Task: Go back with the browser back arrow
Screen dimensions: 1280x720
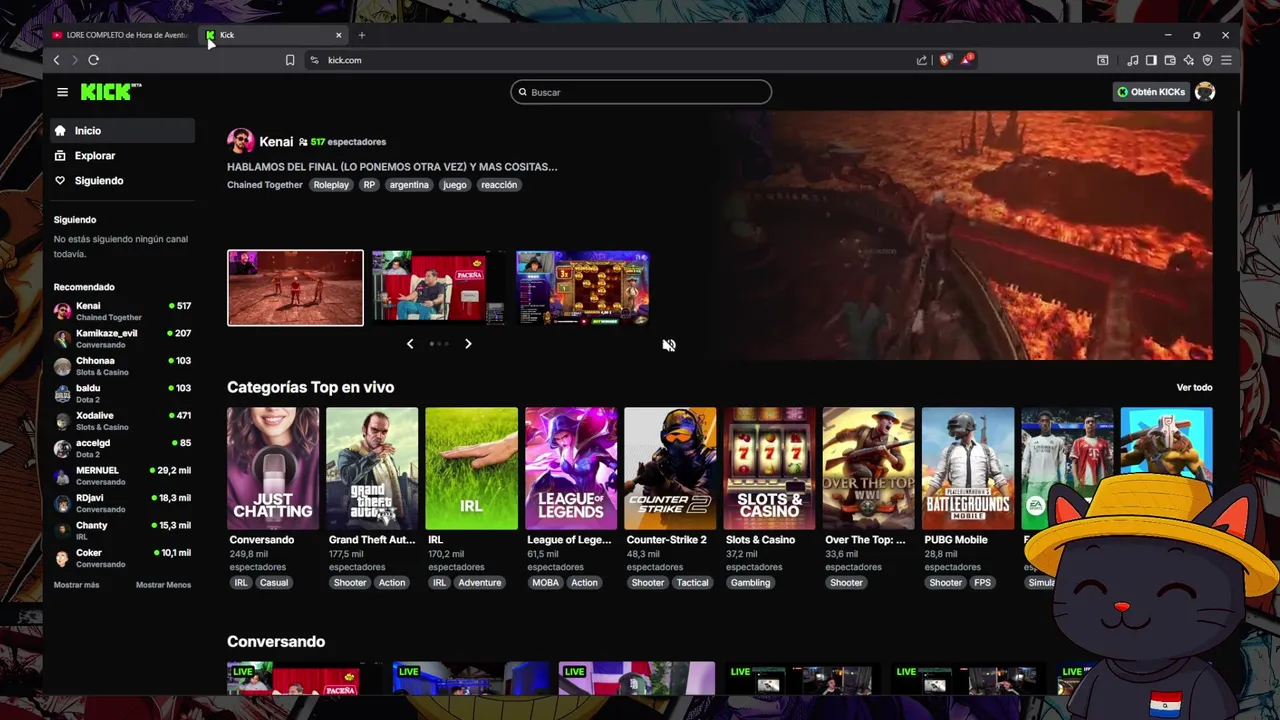Action: 56,60
